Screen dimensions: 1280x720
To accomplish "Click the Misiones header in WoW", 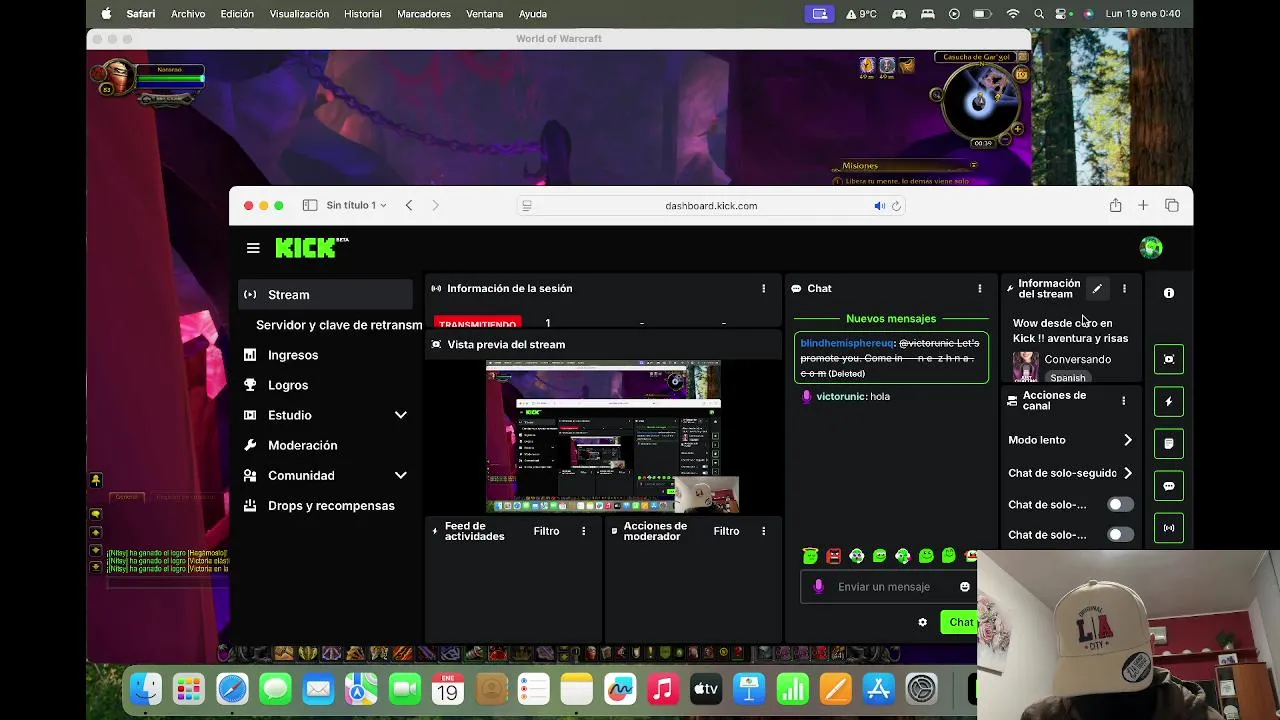I will point(860,166).
